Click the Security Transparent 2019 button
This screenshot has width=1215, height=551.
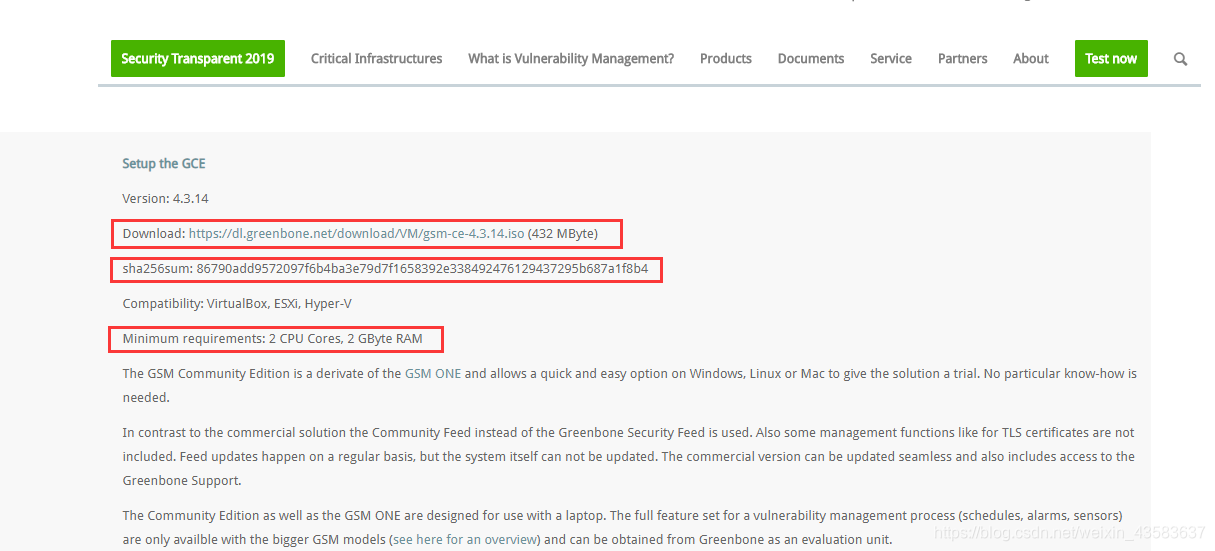(x=198, y=58)
